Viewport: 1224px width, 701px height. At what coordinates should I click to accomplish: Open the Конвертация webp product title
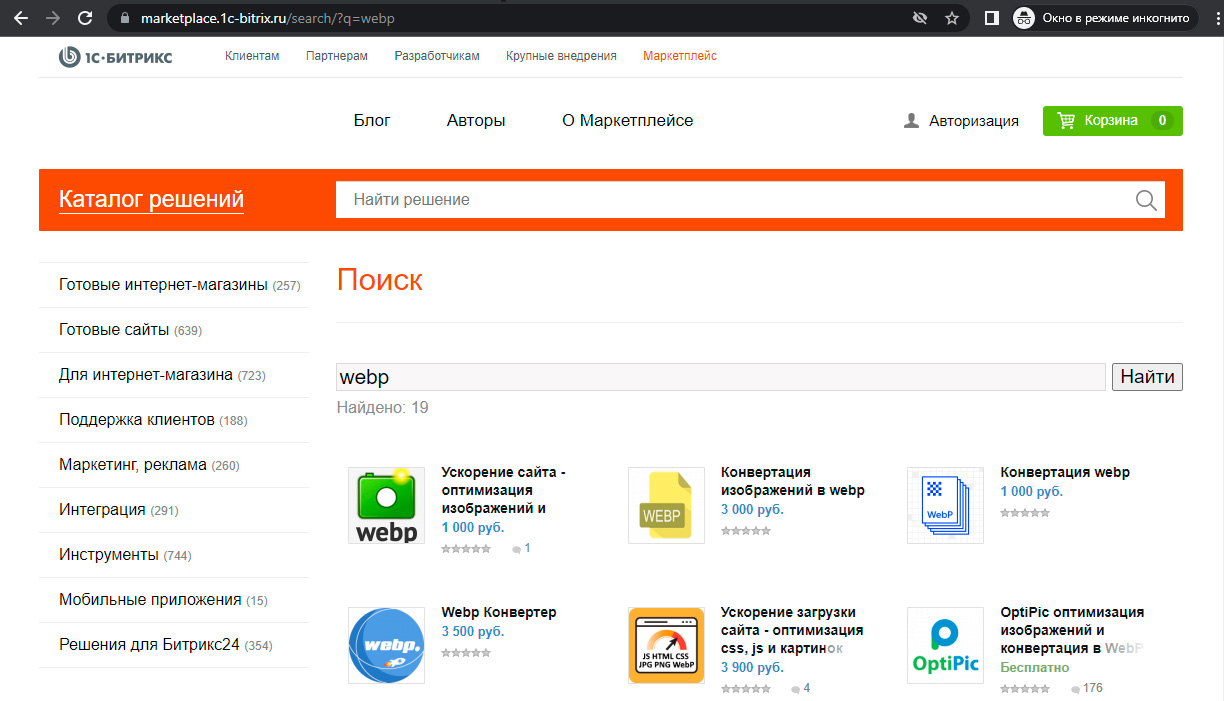(1065, 472)
